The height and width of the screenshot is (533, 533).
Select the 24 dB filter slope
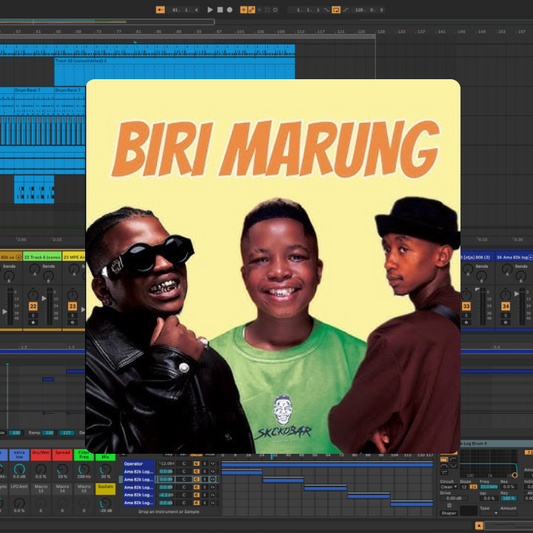[474, 487]
